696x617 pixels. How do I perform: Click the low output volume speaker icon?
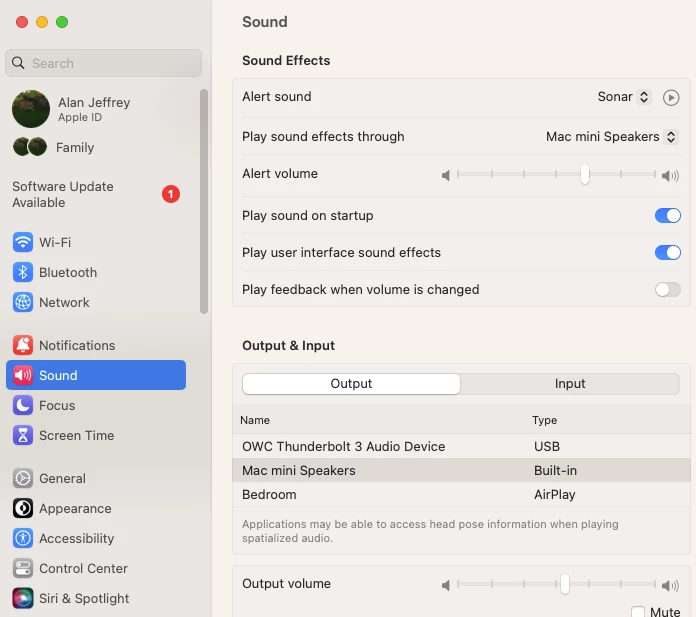[x=446, y=585]
